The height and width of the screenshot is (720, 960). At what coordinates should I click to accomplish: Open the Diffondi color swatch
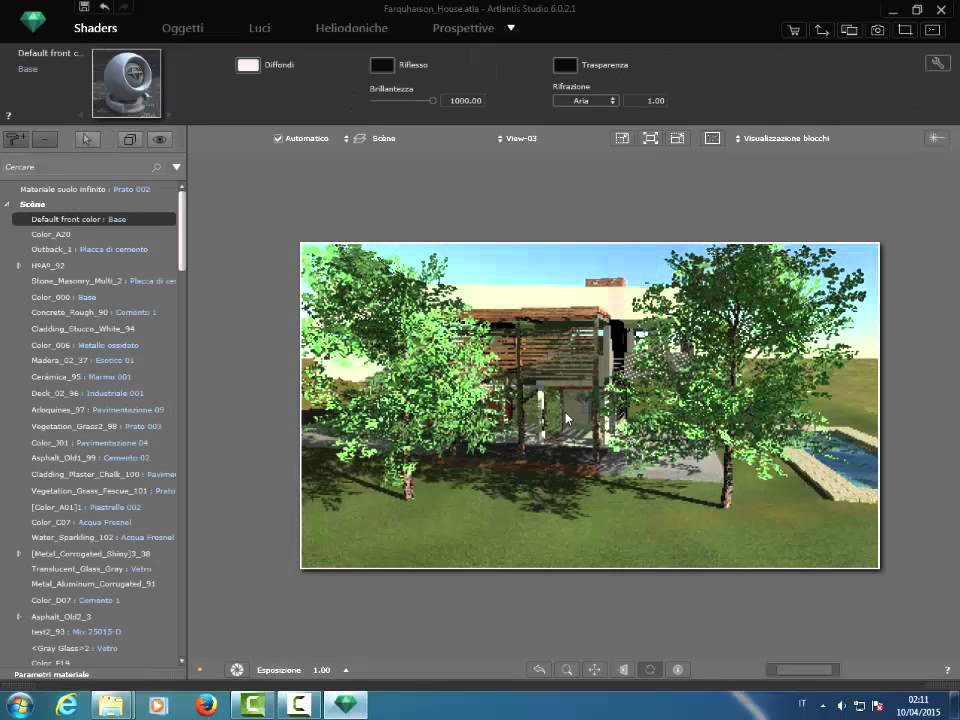247,65
